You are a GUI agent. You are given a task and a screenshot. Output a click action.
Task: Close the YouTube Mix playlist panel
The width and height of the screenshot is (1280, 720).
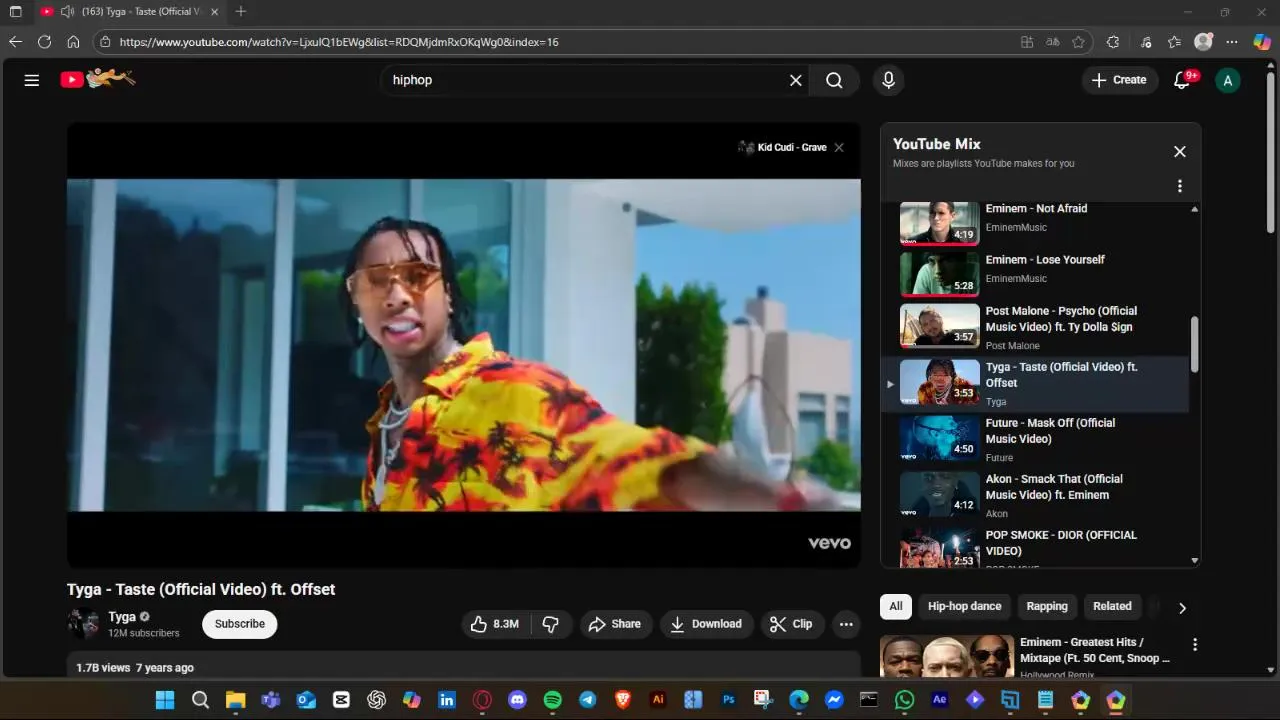(x=1180, y=152)
